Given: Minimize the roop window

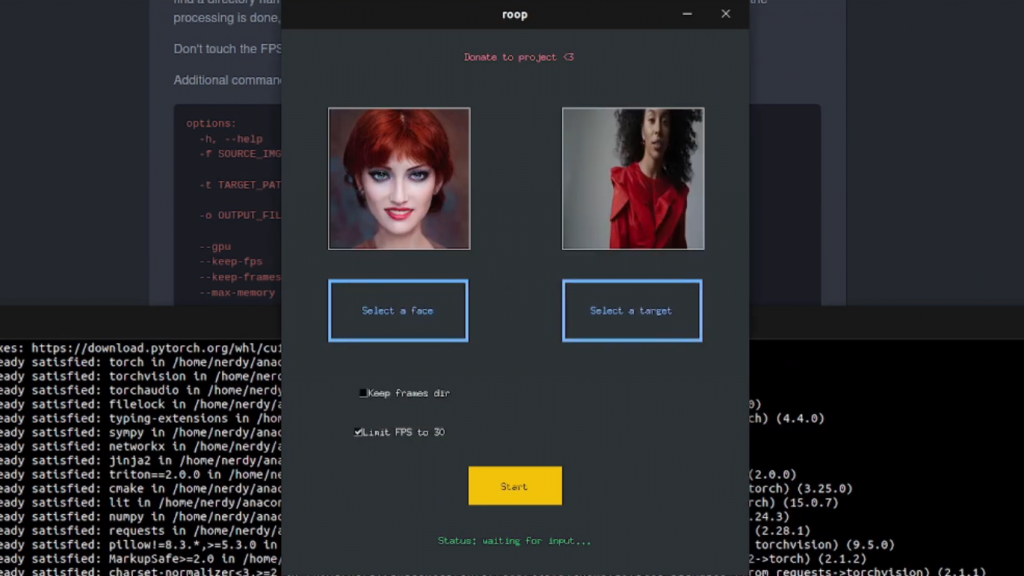Looking at the screenshot, I should [x=687, y=14].
